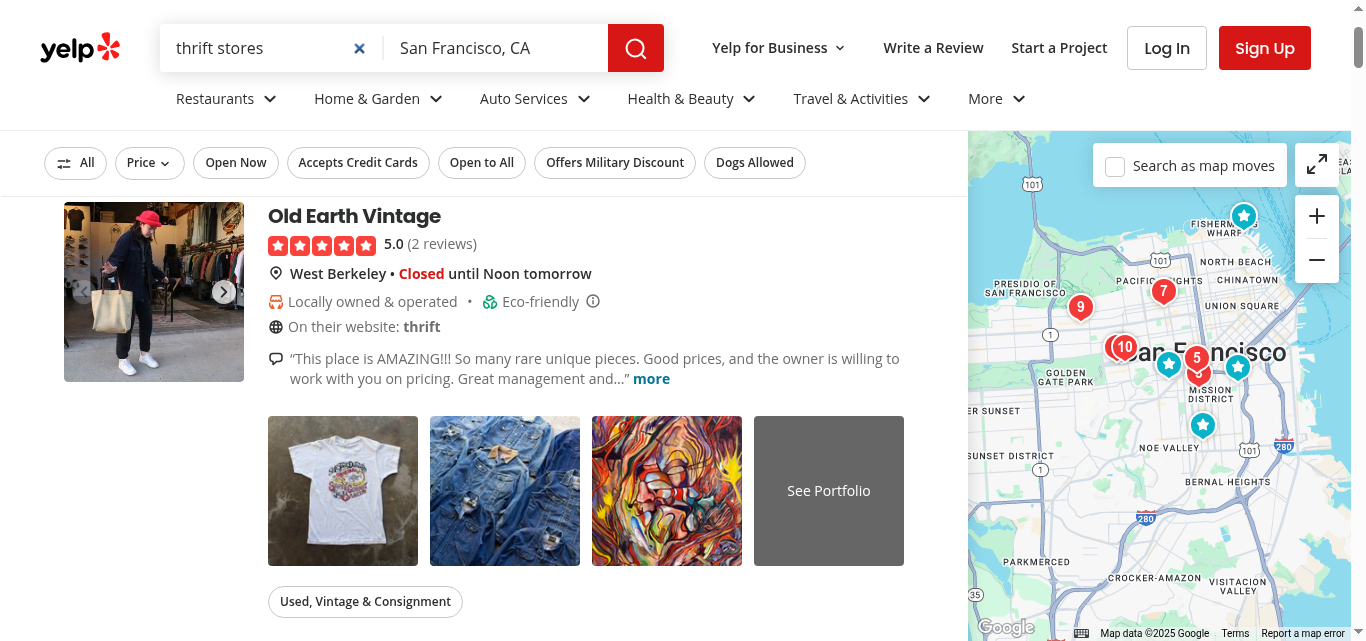This screenshot has height=641, width=1366.
Task: Open the Google logo on the map
Action: [x=1006, y=628]
